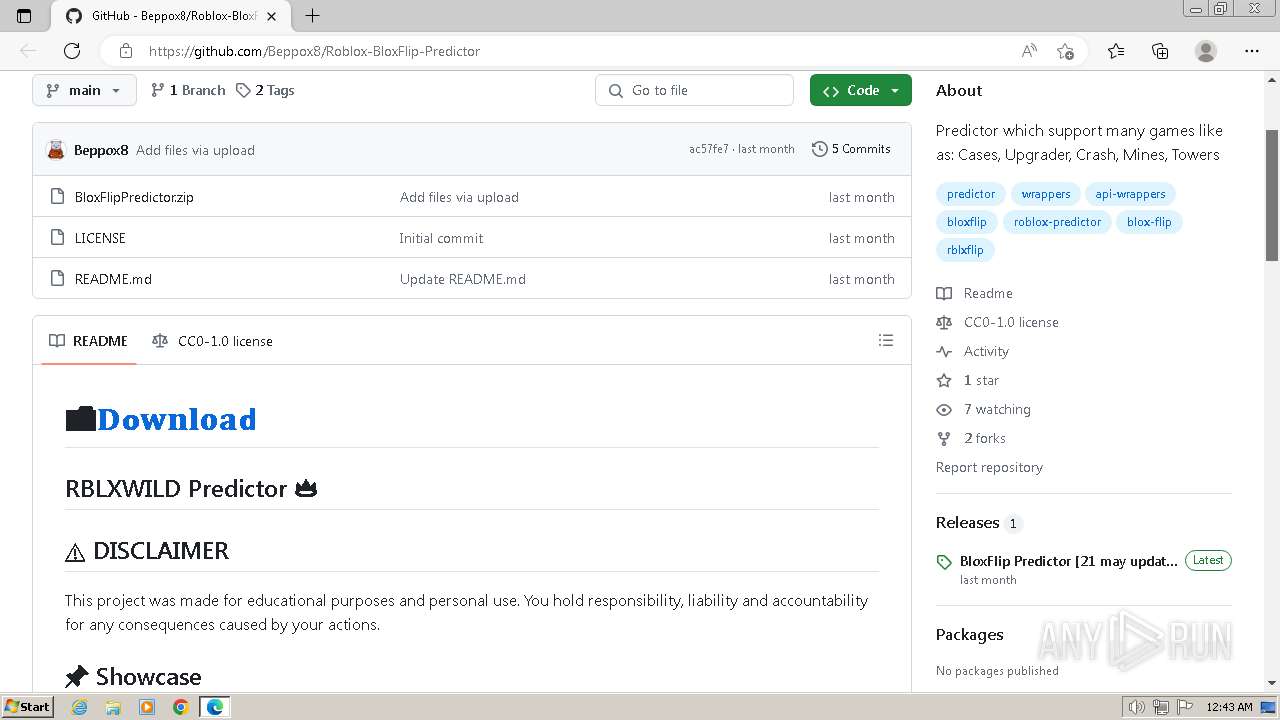Open the LICENSE file
This screenshot has width=1280, height=720.
point(100,238)
